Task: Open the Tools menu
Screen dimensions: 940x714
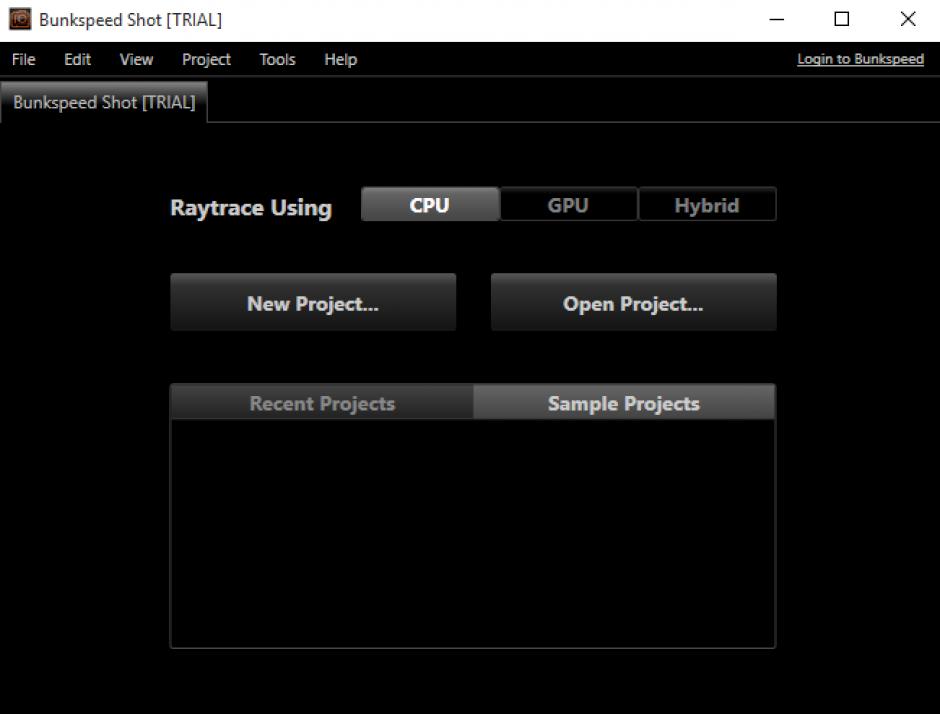Action: click(x=277, y=59)
